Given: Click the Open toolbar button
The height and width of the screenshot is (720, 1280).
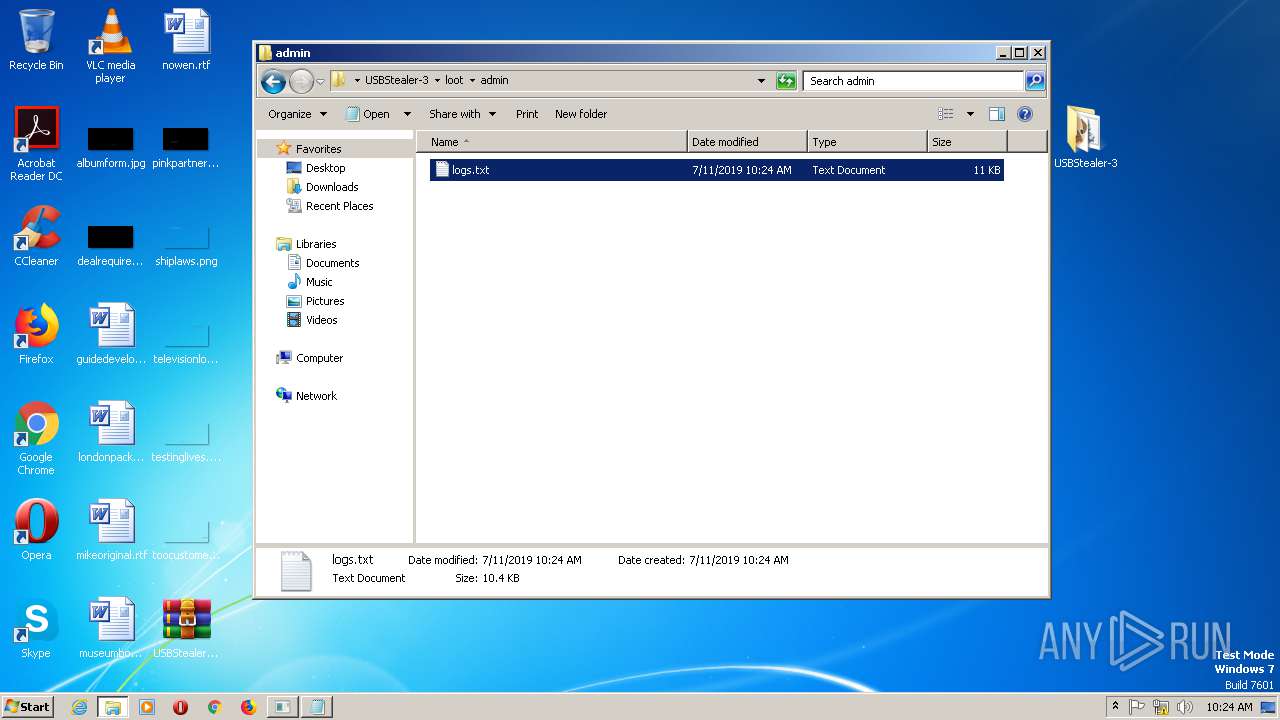Looking at the screenshot, I should click(x=368, y=114).
